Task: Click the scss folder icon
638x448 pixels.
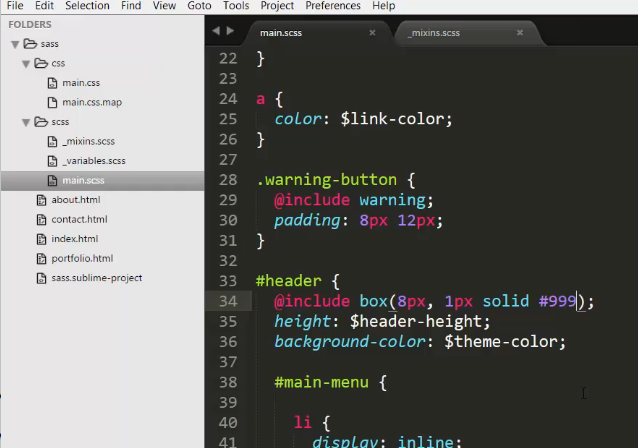Action: click(x=41, y=121)
